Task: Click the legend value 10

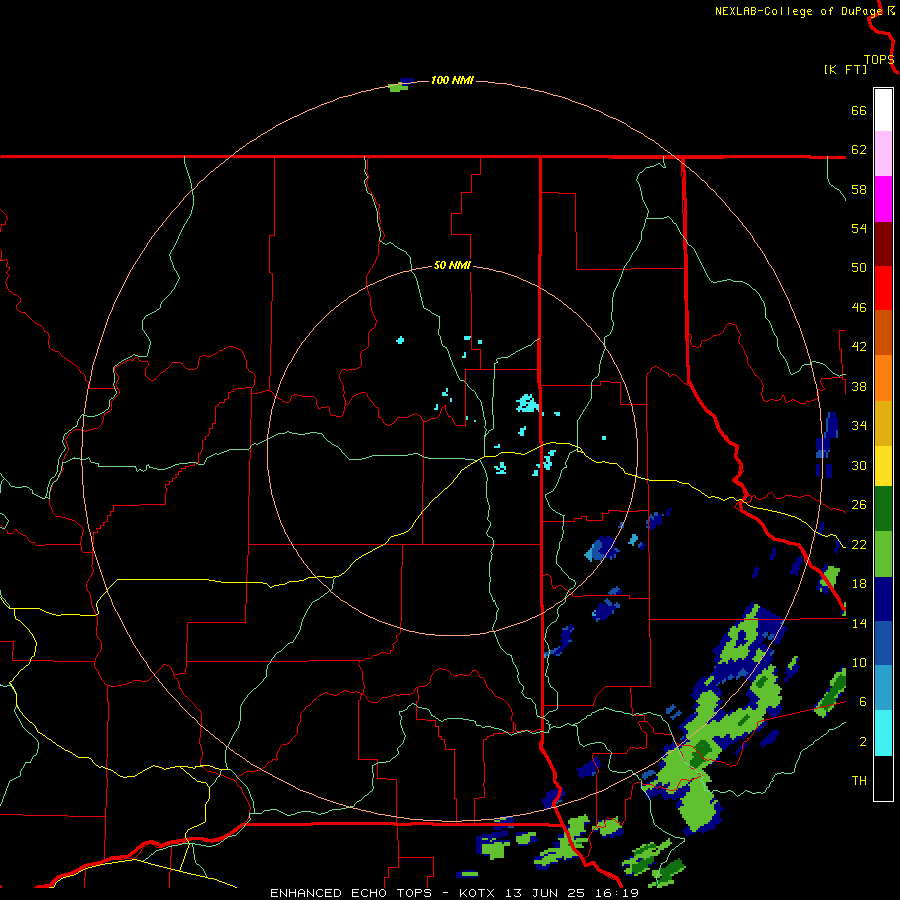Action: [859, 663]
